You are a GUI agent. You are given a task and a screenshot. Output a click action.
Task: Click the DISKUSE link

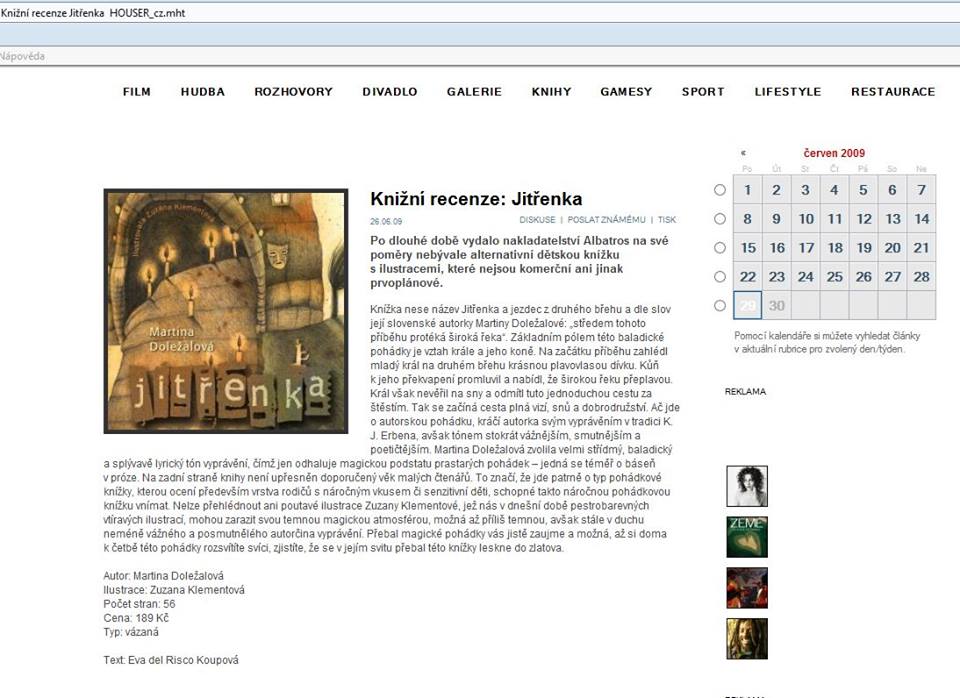tap(537, 220)
